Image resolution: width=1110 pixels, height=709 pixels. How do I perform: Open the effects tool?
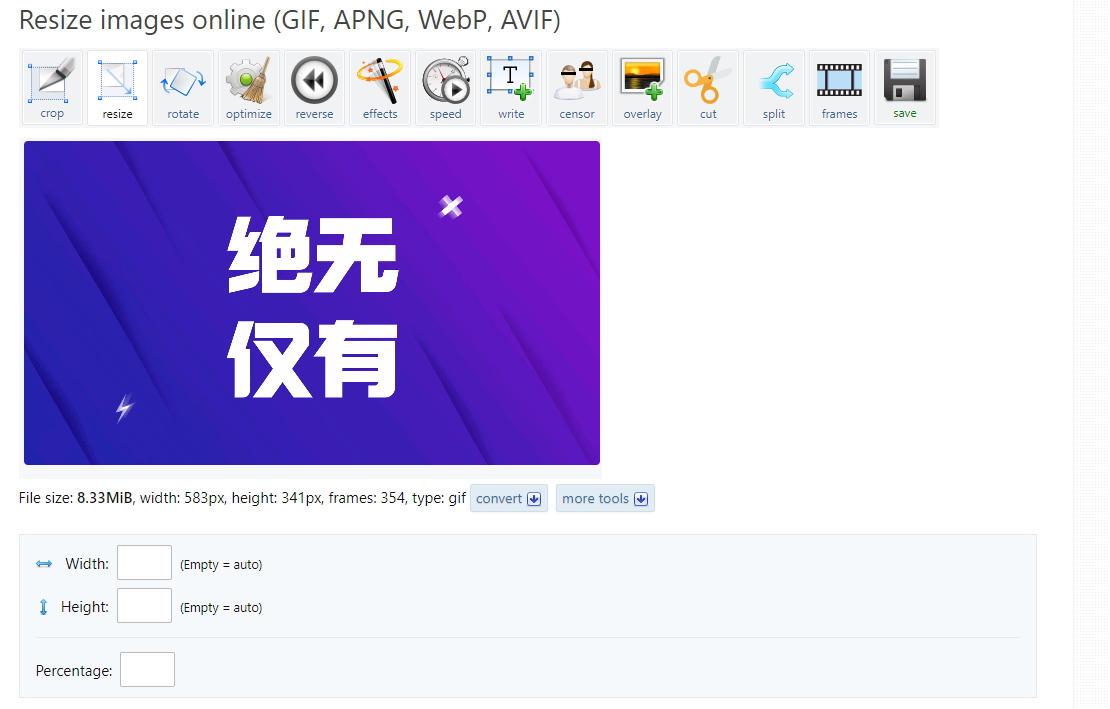[380, 88]
